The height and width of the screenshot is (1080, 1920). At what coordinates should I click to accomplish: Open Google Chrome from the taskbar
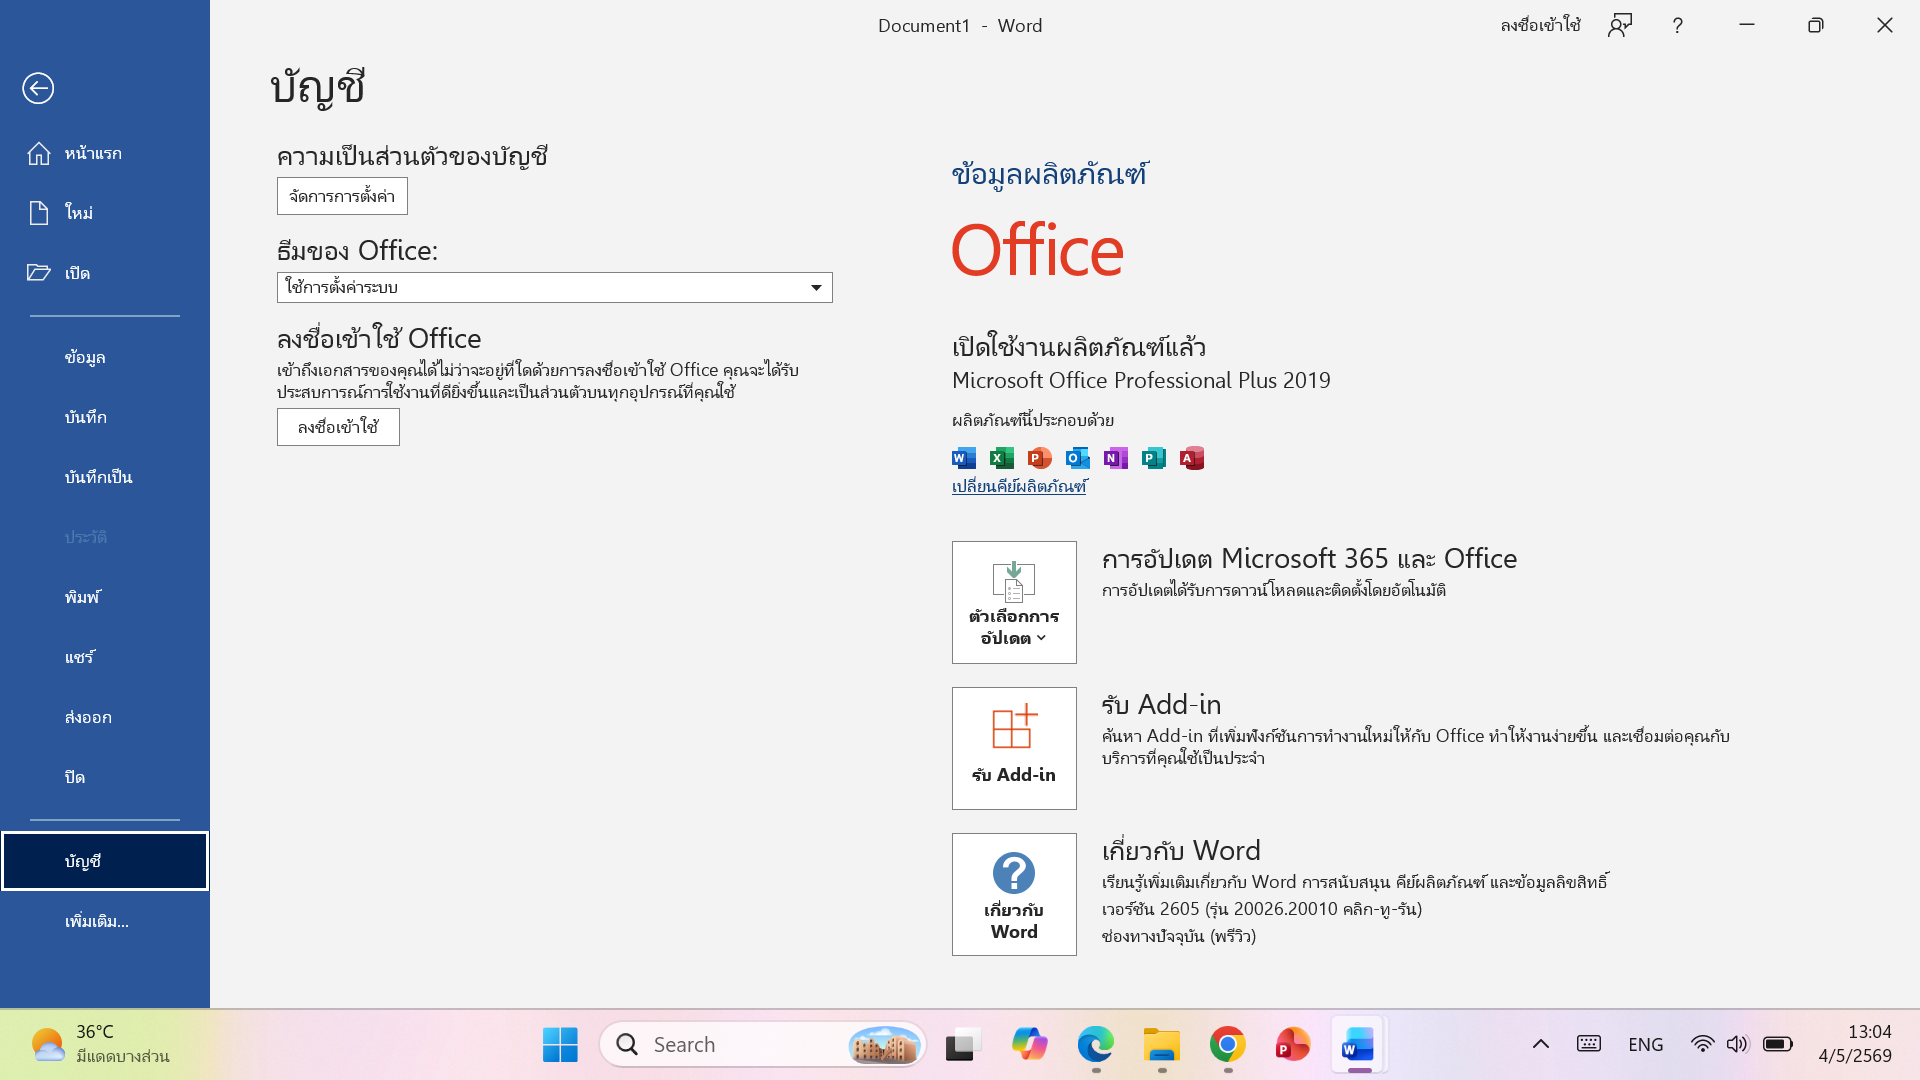tap(1227, 1044)
